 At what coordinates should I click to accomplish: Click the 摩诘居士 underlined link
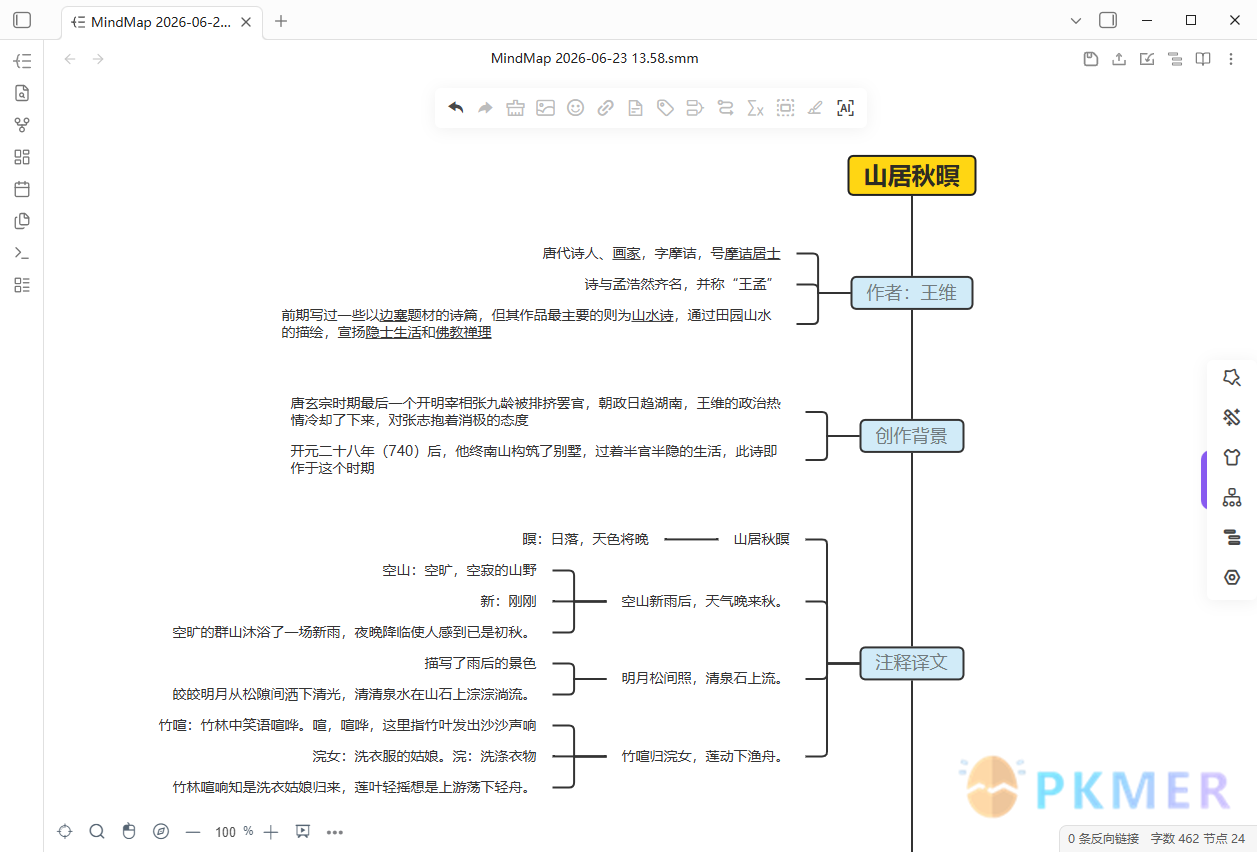[x=753, y=254]
